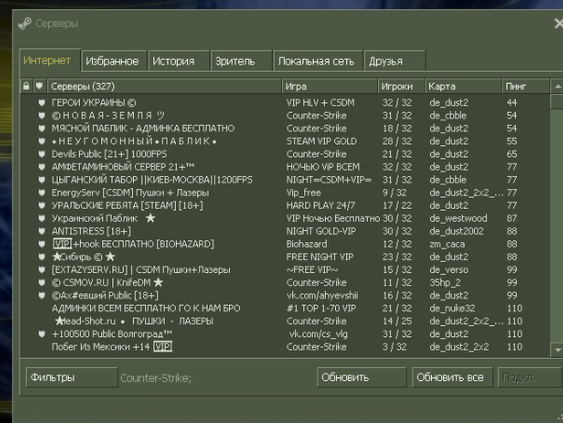
Task: Click shield icon next to +100500 Public Волгоград
Action: [x=42, y=334]
